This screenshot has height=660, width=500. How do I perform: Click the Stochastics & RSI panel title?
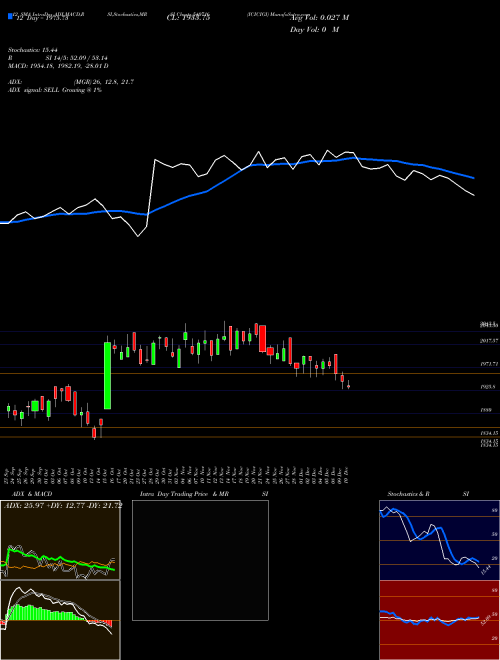click(x=428, y=494)
